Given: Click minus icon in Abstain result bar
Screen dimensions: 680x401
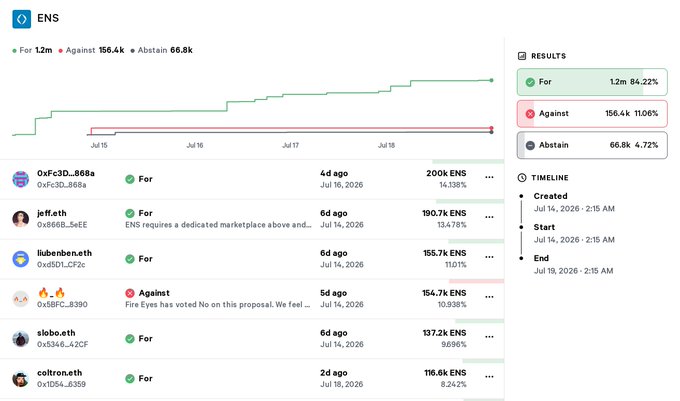Looking at the screenshot, I should point(530,145).
